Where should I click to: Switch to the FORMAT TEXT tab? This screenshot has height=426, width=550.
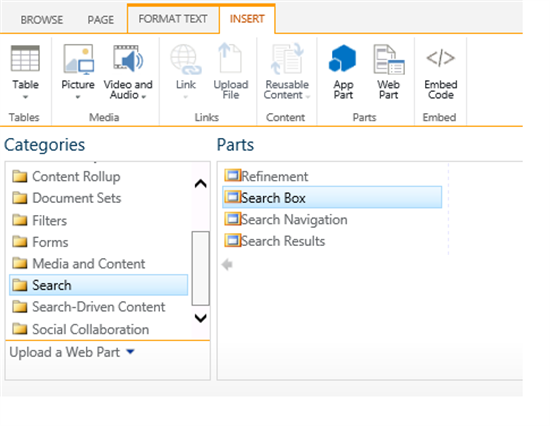click(x=173, y=19)
